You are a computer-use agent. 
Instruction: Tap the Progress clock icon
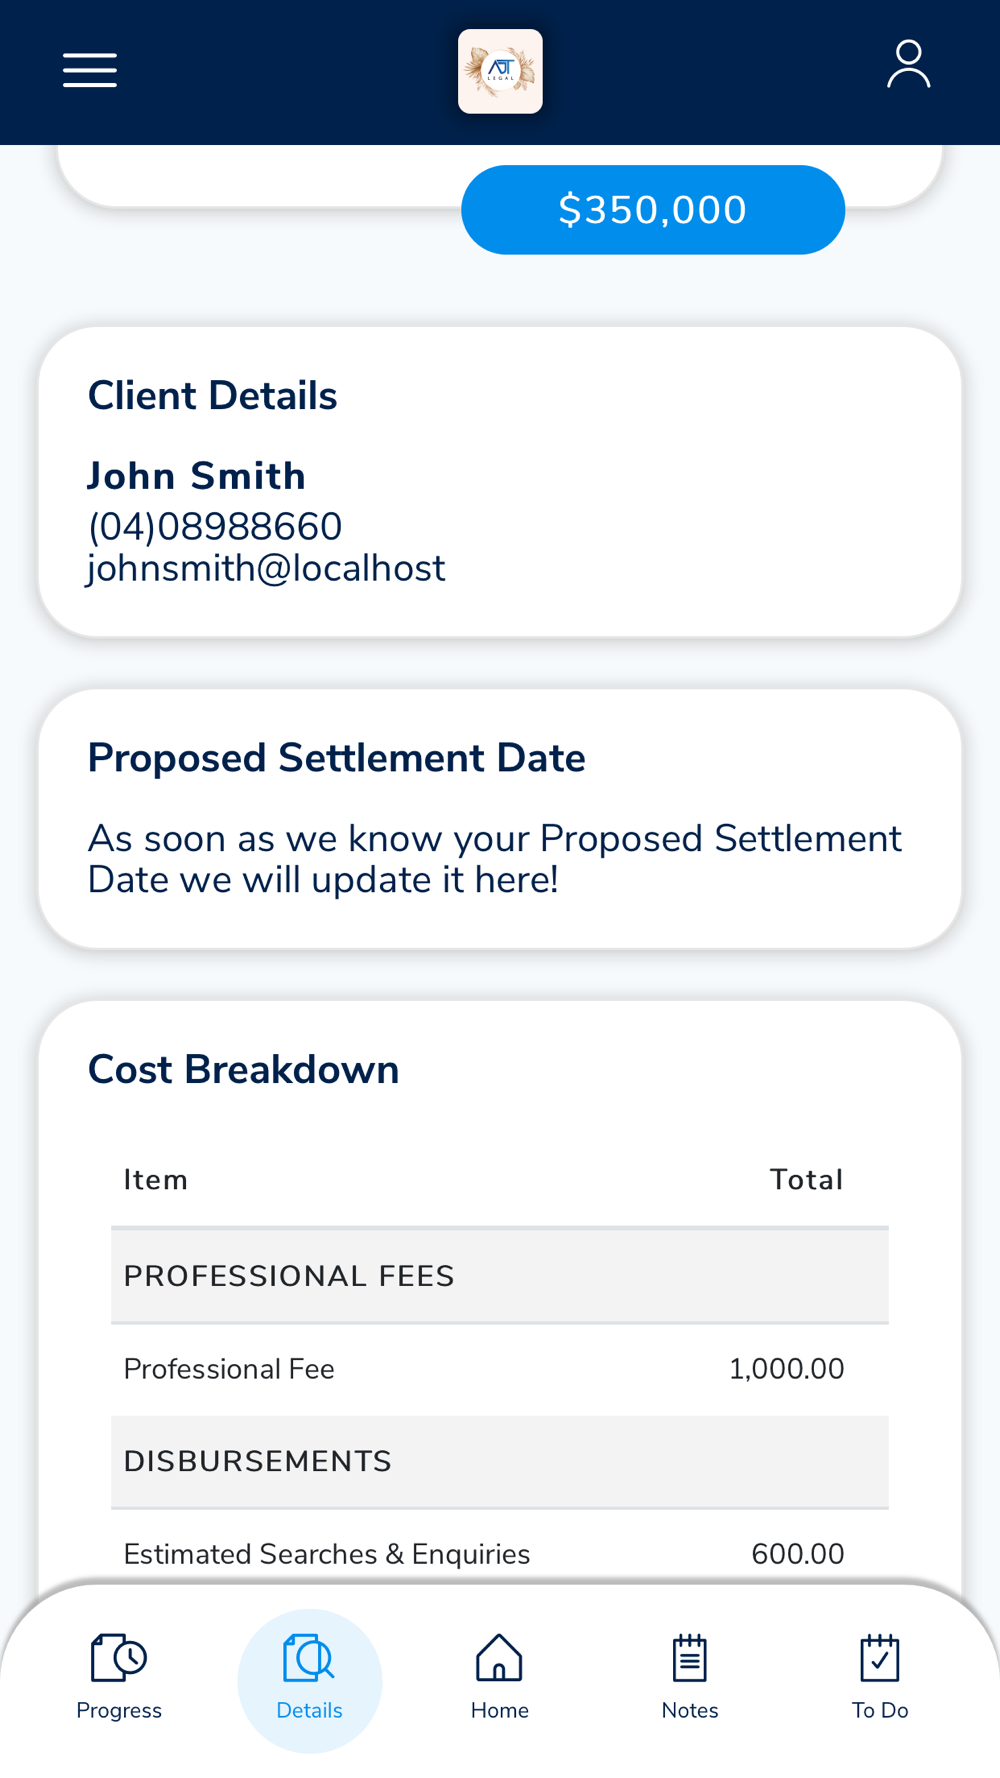pyautogui.click(x=119, y=1658)
